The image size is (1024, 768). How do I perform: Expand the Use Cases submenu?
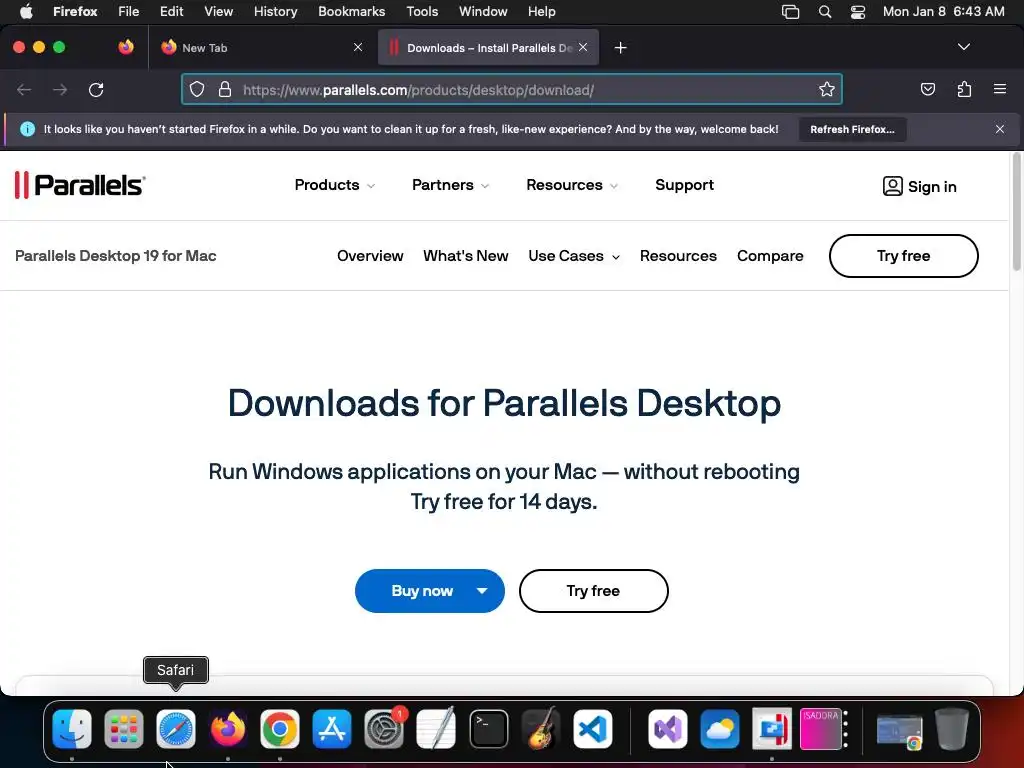tap(573, 256)
